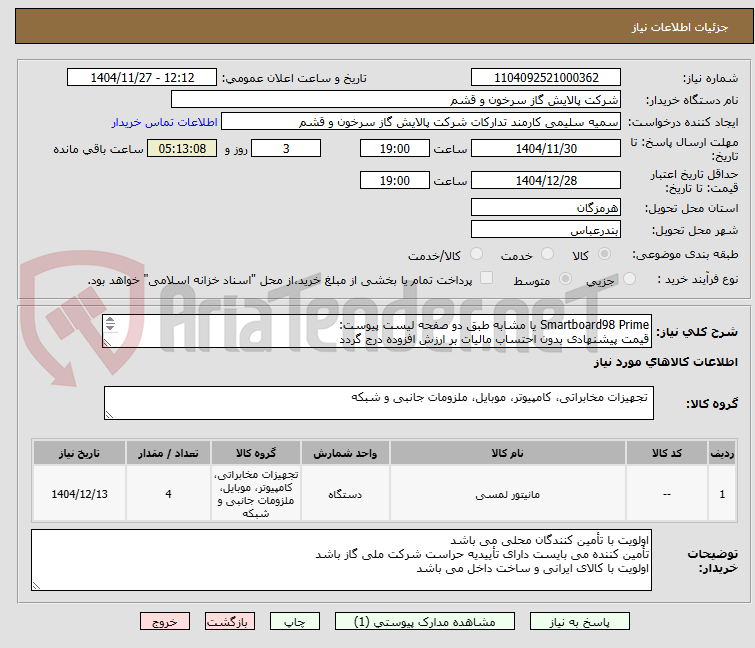Image resolution: width=755 pixels, height=648 pixels.
Task: Click the goods group text area
Action: coord(378,403)
